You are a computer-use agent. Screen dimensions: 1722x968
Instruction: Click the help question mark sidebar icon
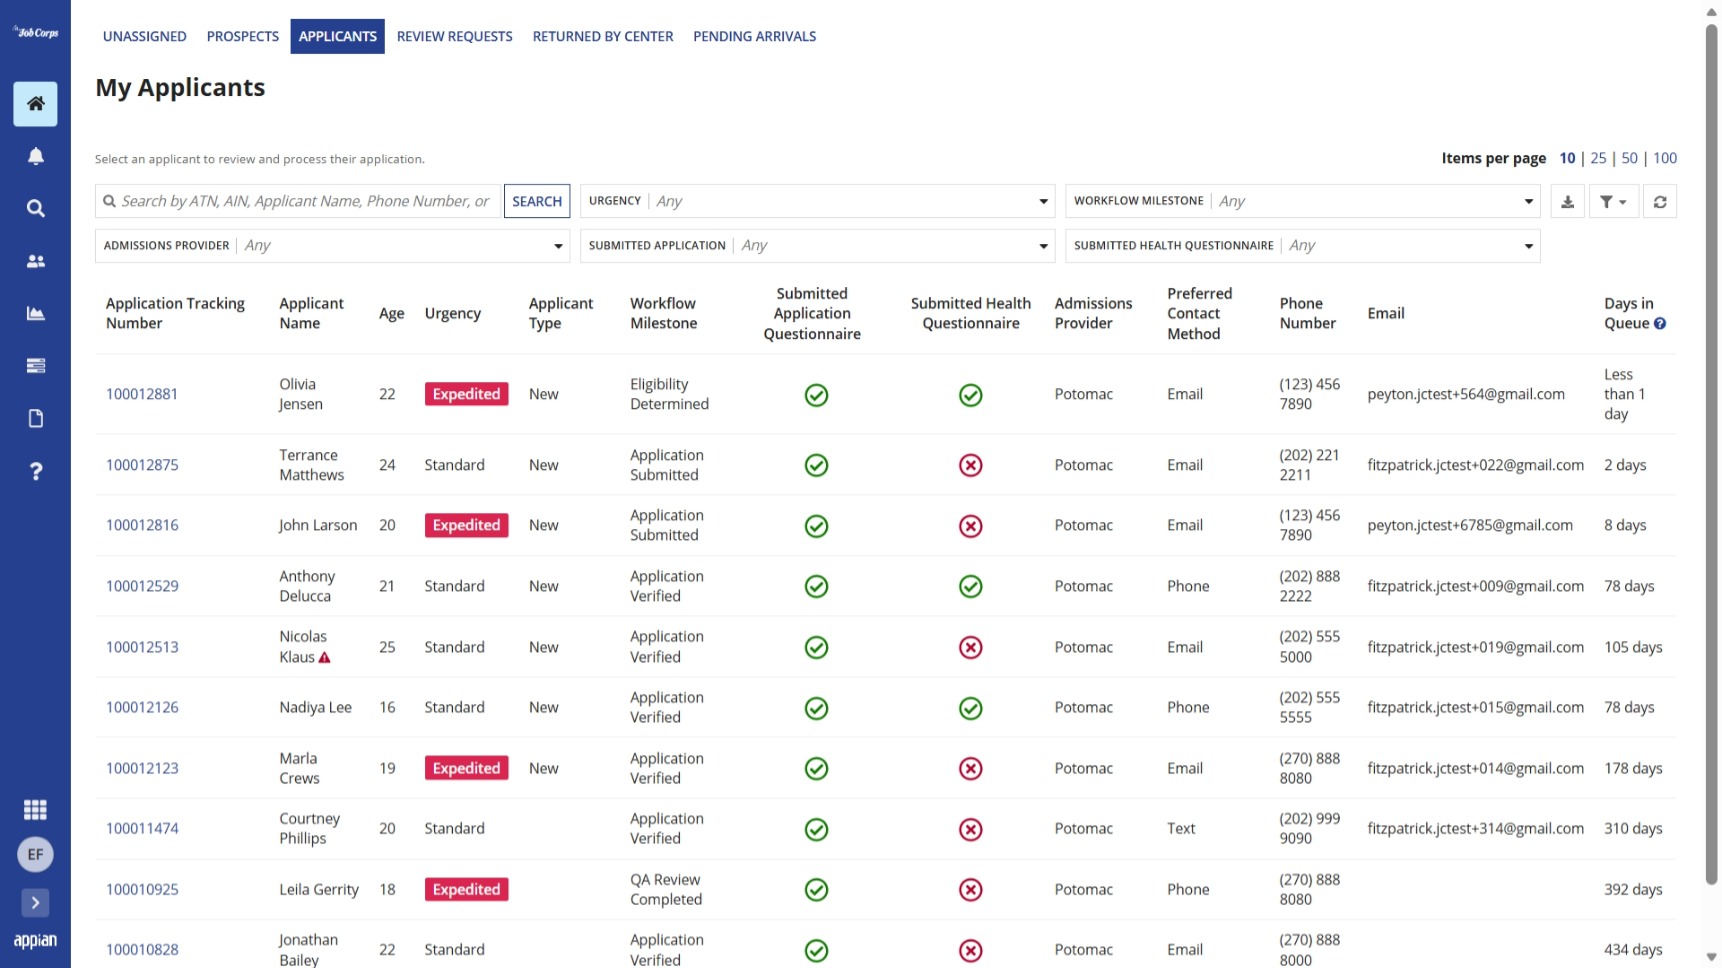(35, 471)
